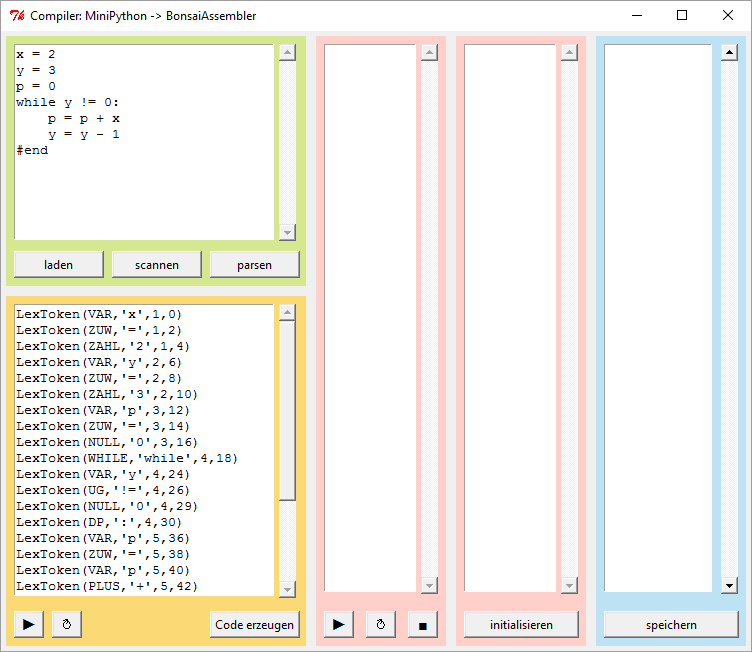Click the single-step icon in the pink panel
752x652 pixels.
click(x=380, y=624)
